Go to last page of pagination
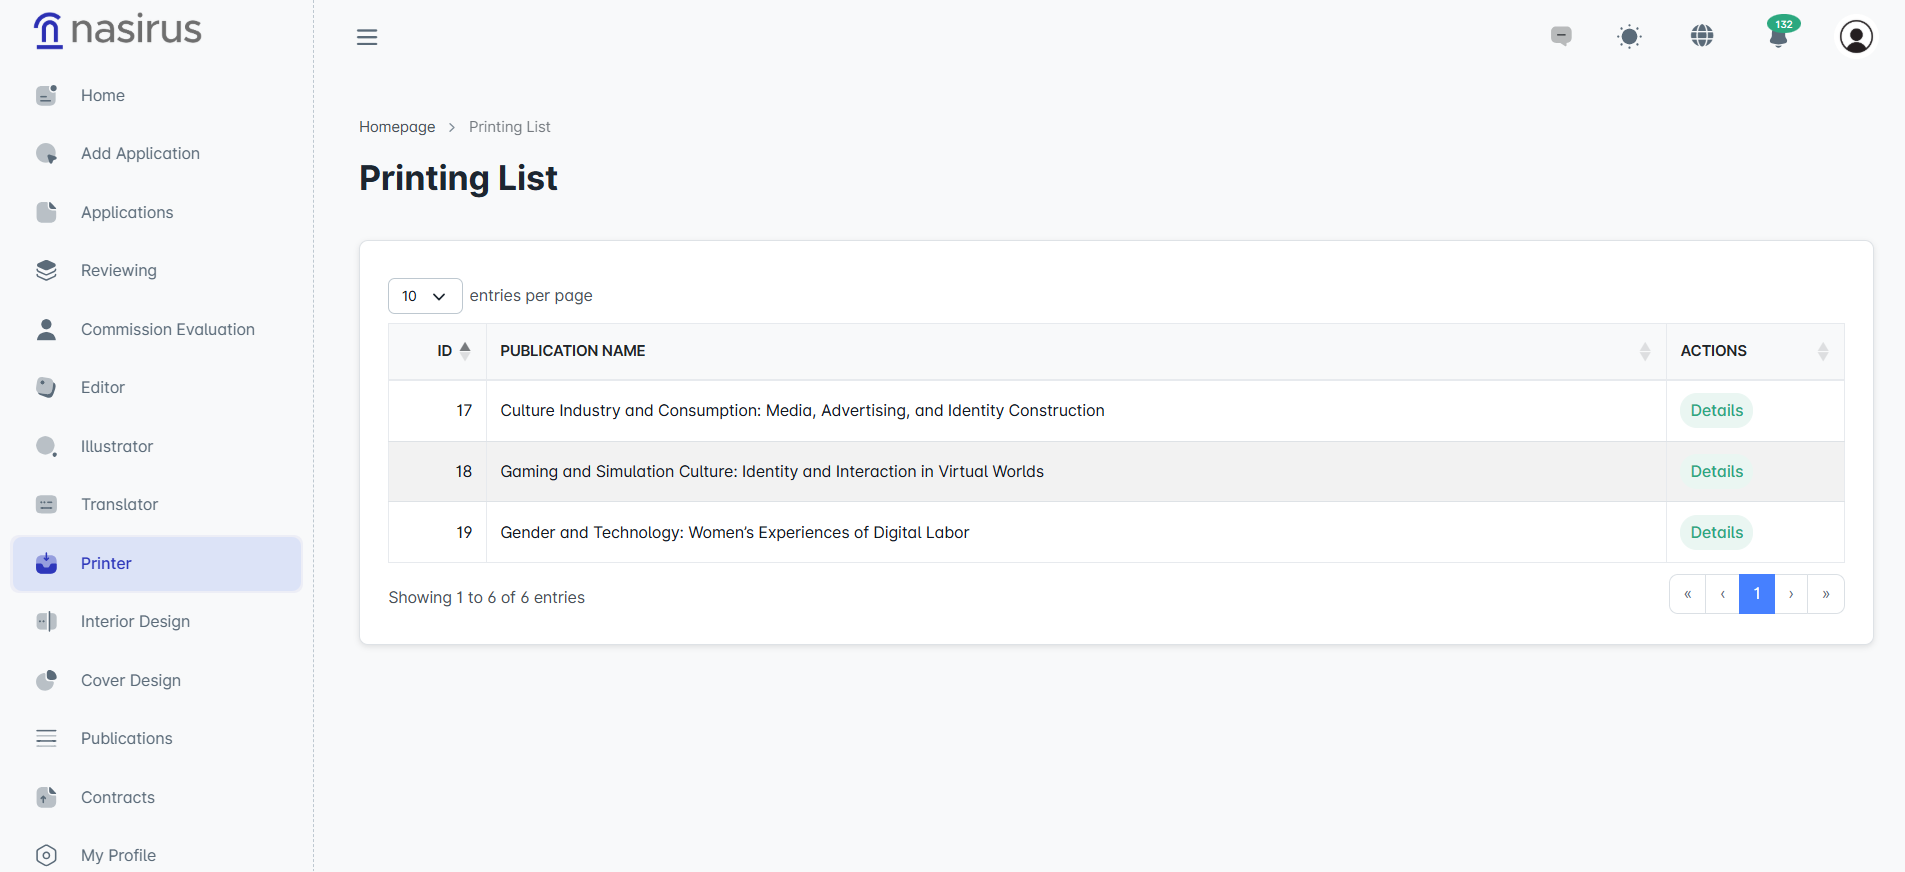Viewport: 1905px width, 872px height. pos(1825,594)
